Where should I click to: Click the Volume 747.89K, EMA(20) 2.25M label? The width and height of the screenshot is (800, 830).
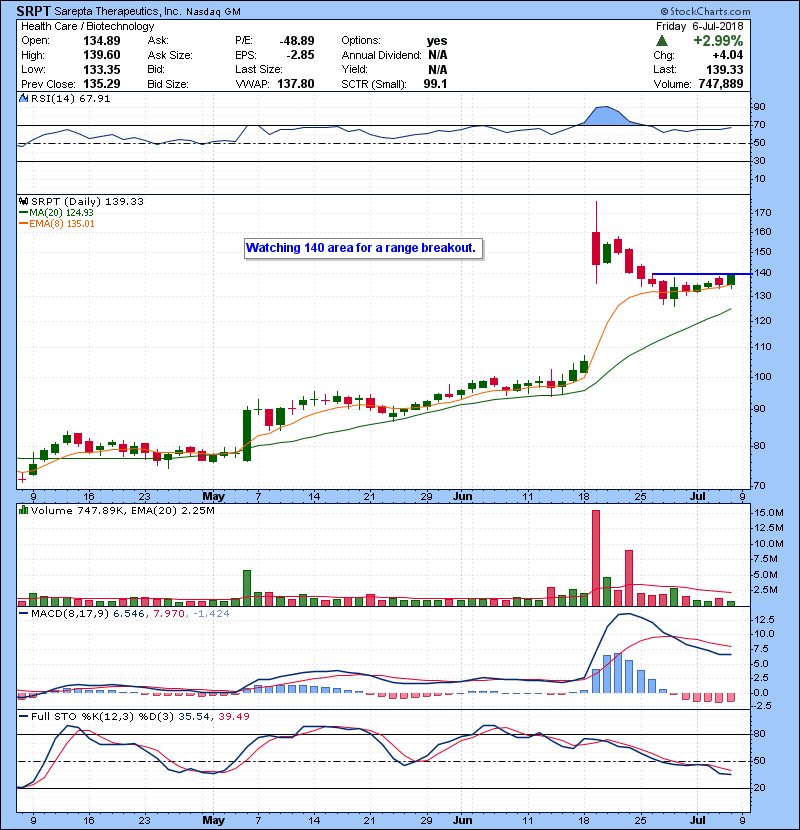[x=122, y=510]
